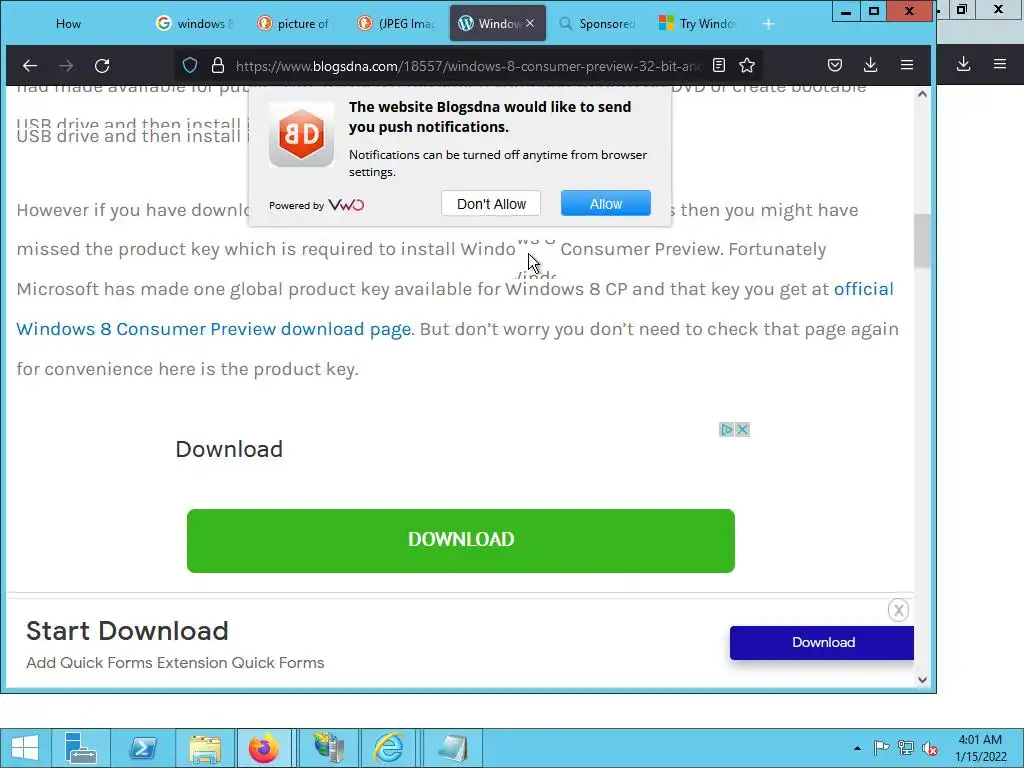This screenshot has height=768, width=1024.
Task: Click the 'Start Download' banner heading
Action: pyautogui.click(x=127, y=631)
